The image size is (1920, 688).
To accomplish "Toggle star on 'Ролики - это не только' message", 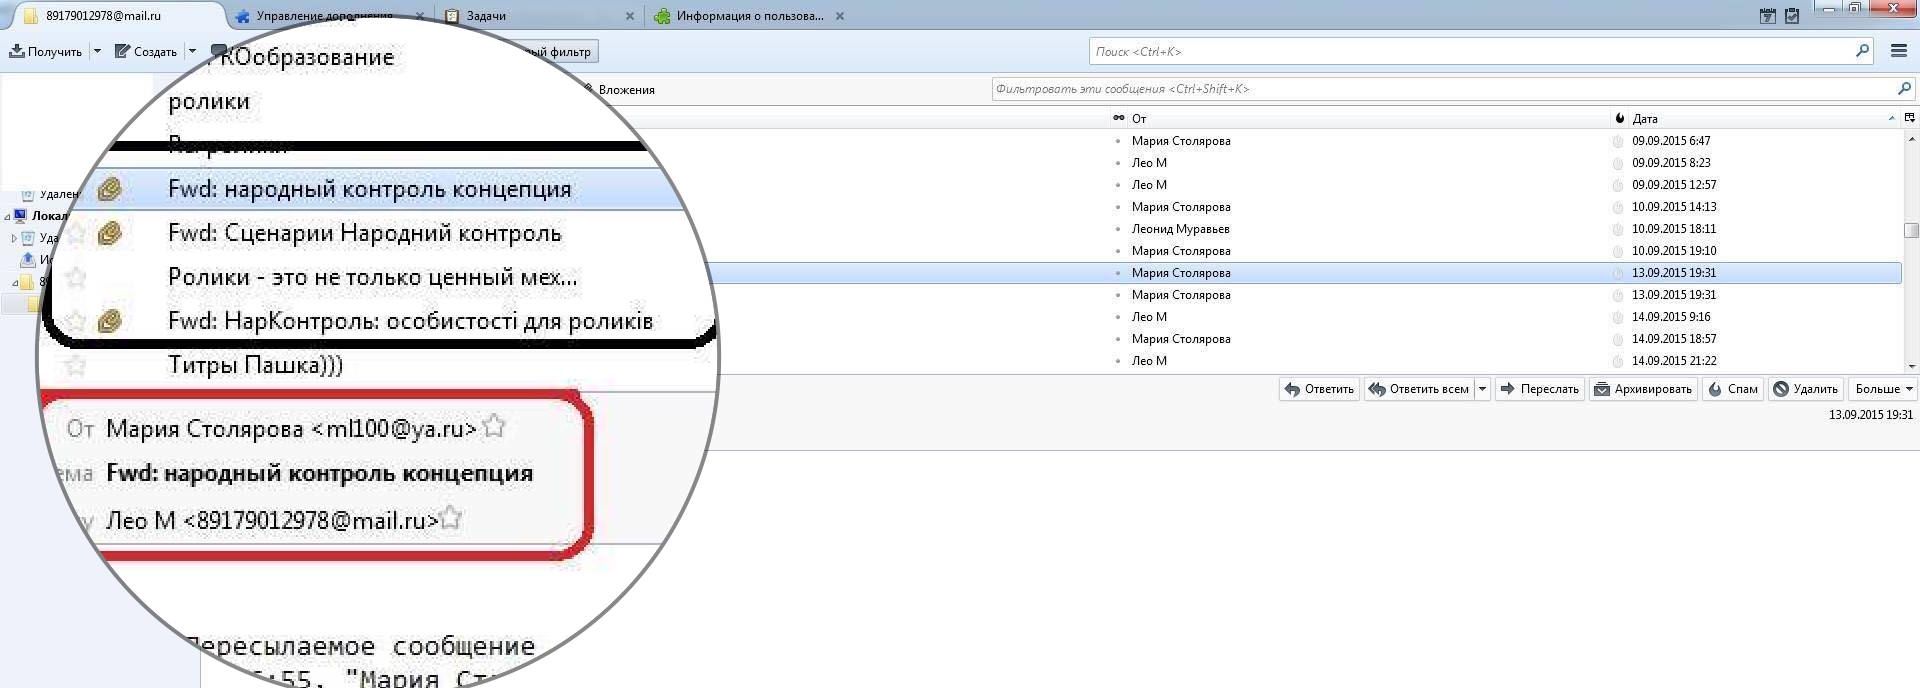I will click(x=76, y=277).
